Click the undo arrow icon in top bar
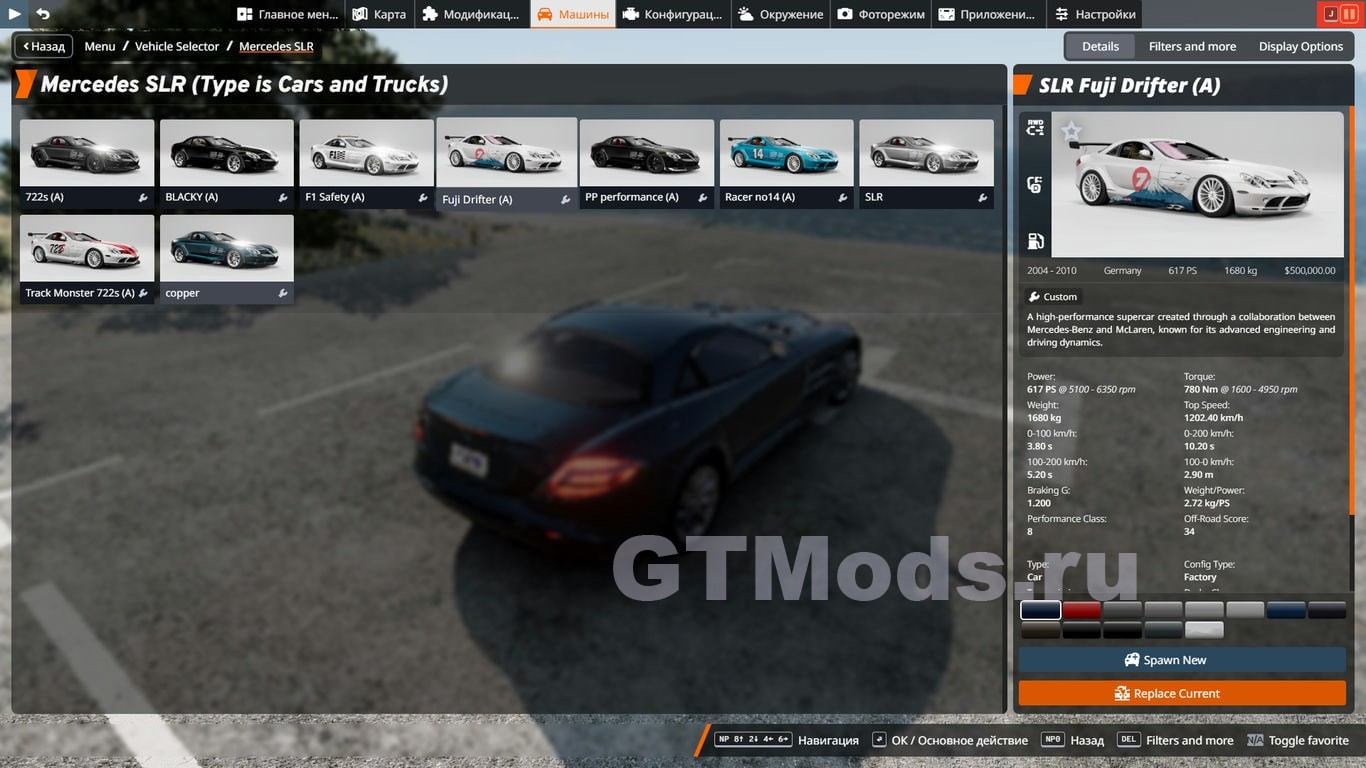 (43, 14)
